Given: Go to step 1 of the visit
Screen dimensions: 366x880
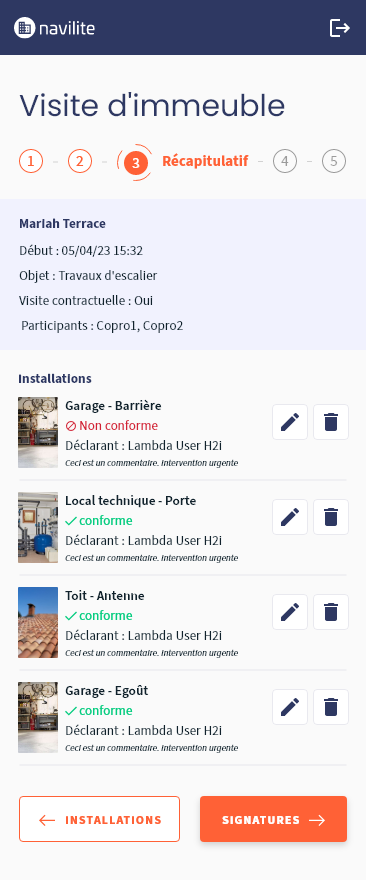Looking at the screenshot, I should pyautogui.click(x=31, y=162).
